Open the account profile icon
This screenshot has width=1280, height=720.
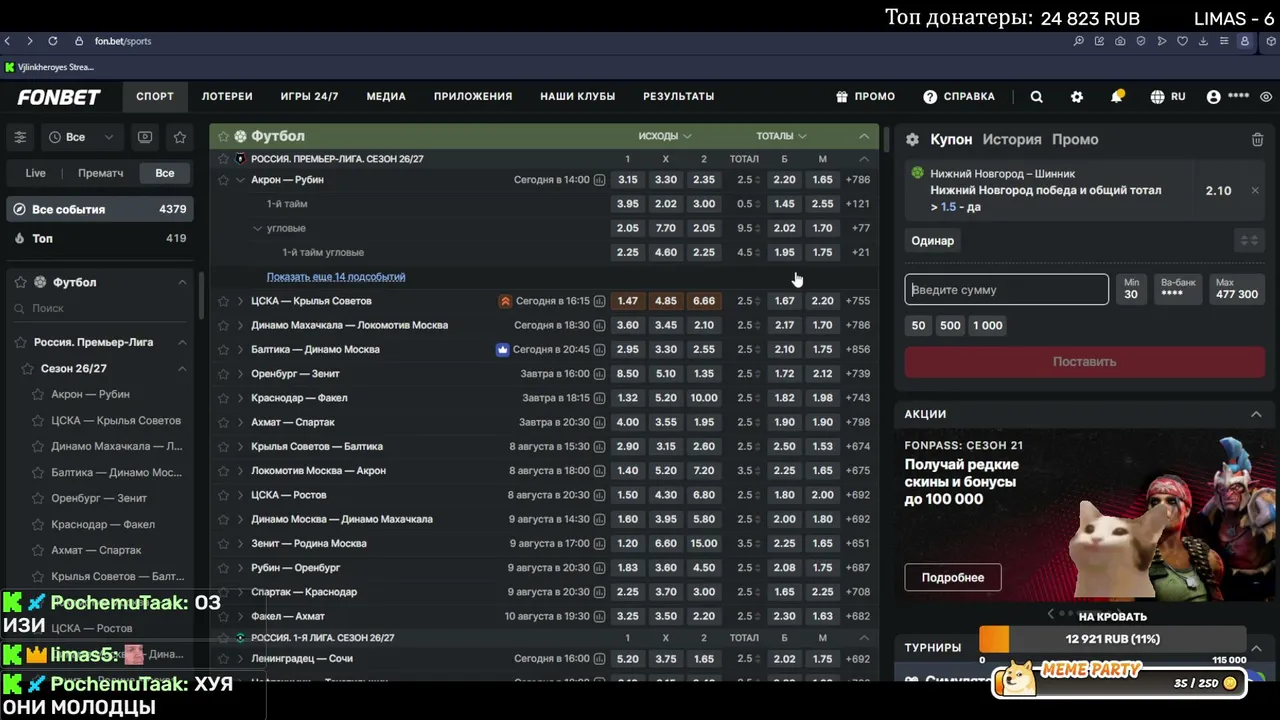click(x=1214, y=97)
